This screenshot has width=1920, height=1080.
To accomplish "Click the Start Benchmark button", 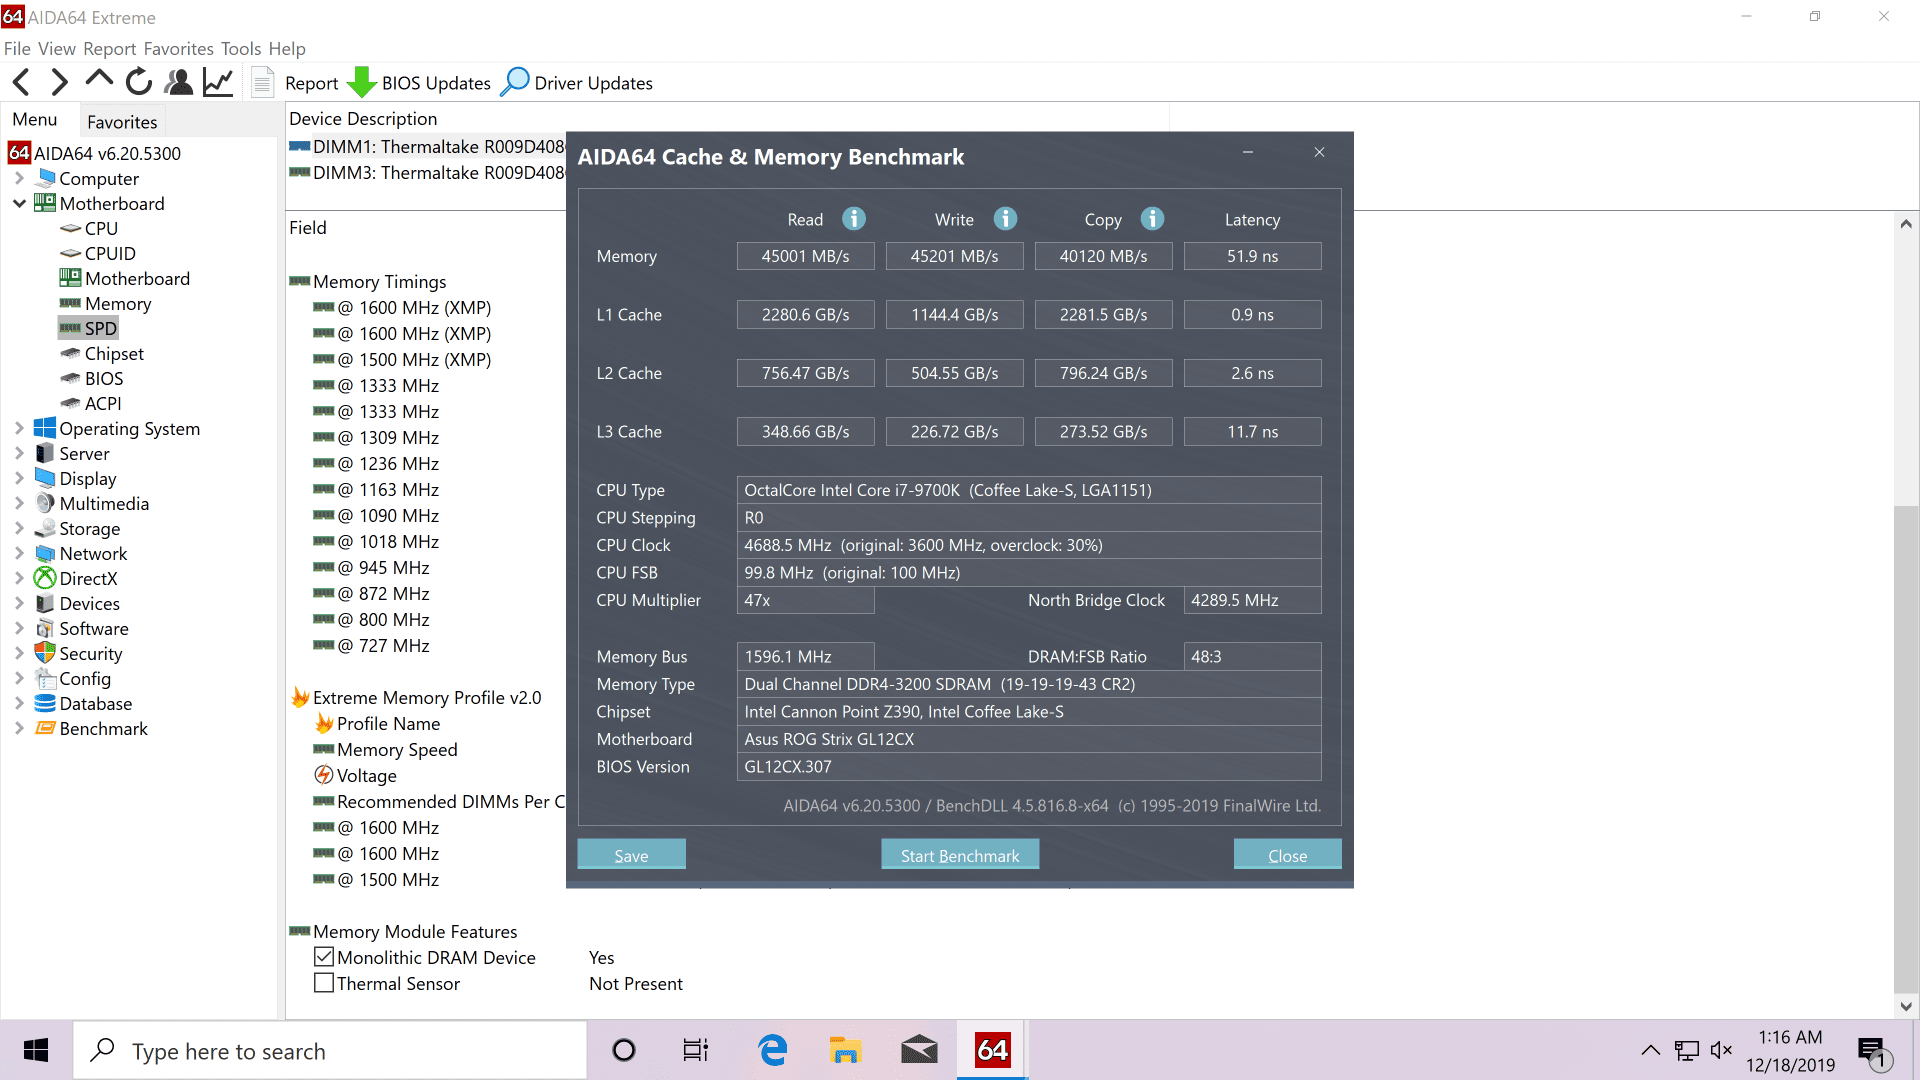I will coord(960,855).
